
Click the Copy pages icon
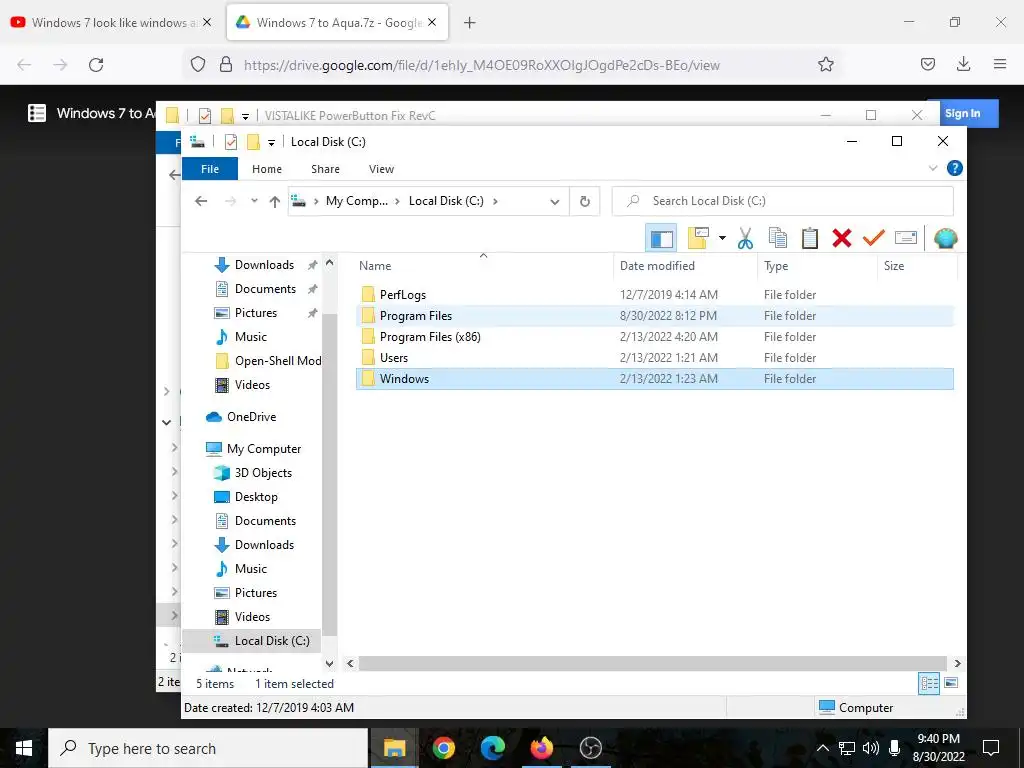(x=778, y=238)
